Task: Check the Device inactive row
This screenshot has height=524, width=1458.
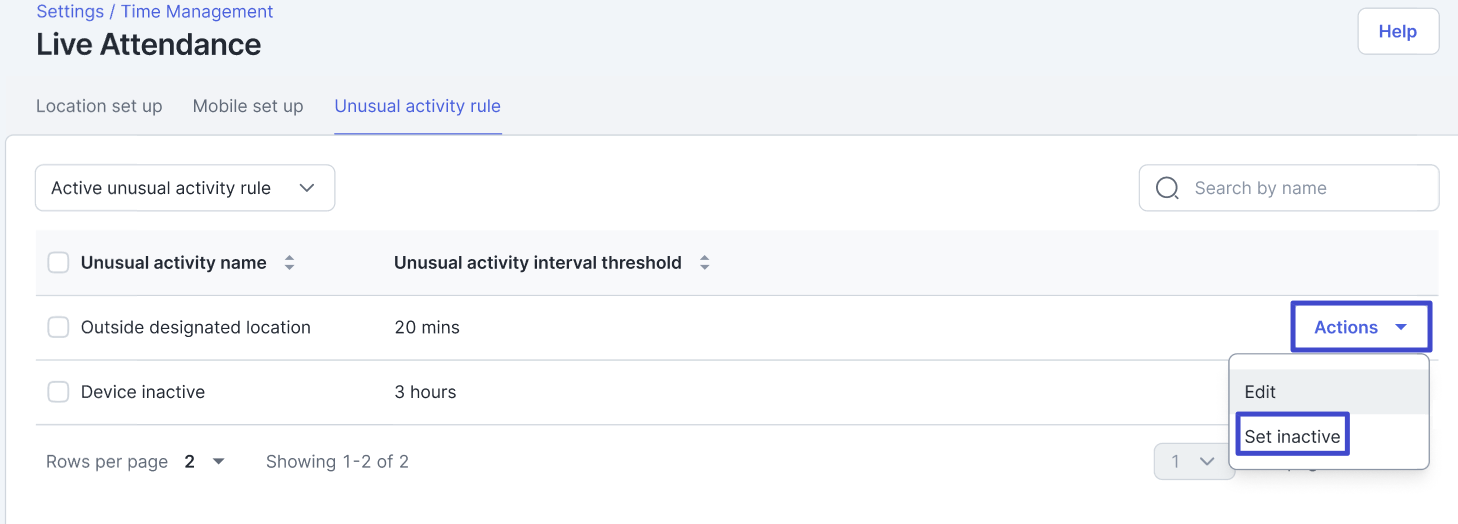Action: point(59,392)
